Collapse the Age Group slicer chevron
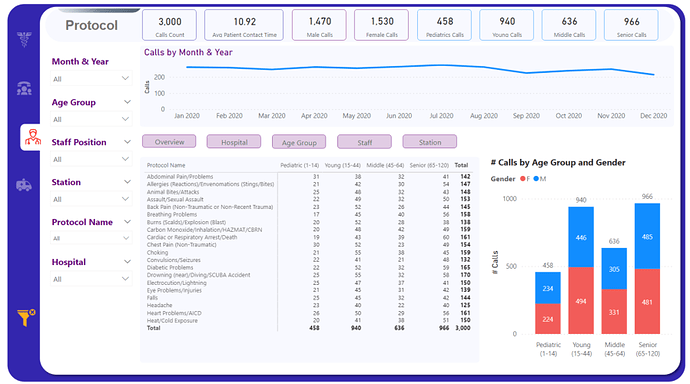This screenshot has width=690, height=384. 127,102
